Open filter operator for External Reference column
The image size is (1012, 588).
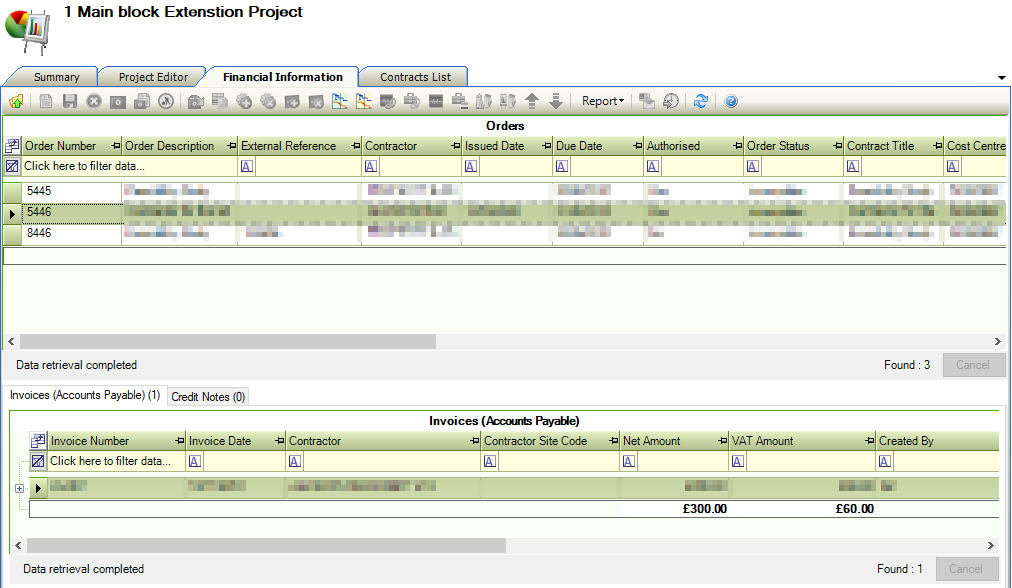[246, 166]
